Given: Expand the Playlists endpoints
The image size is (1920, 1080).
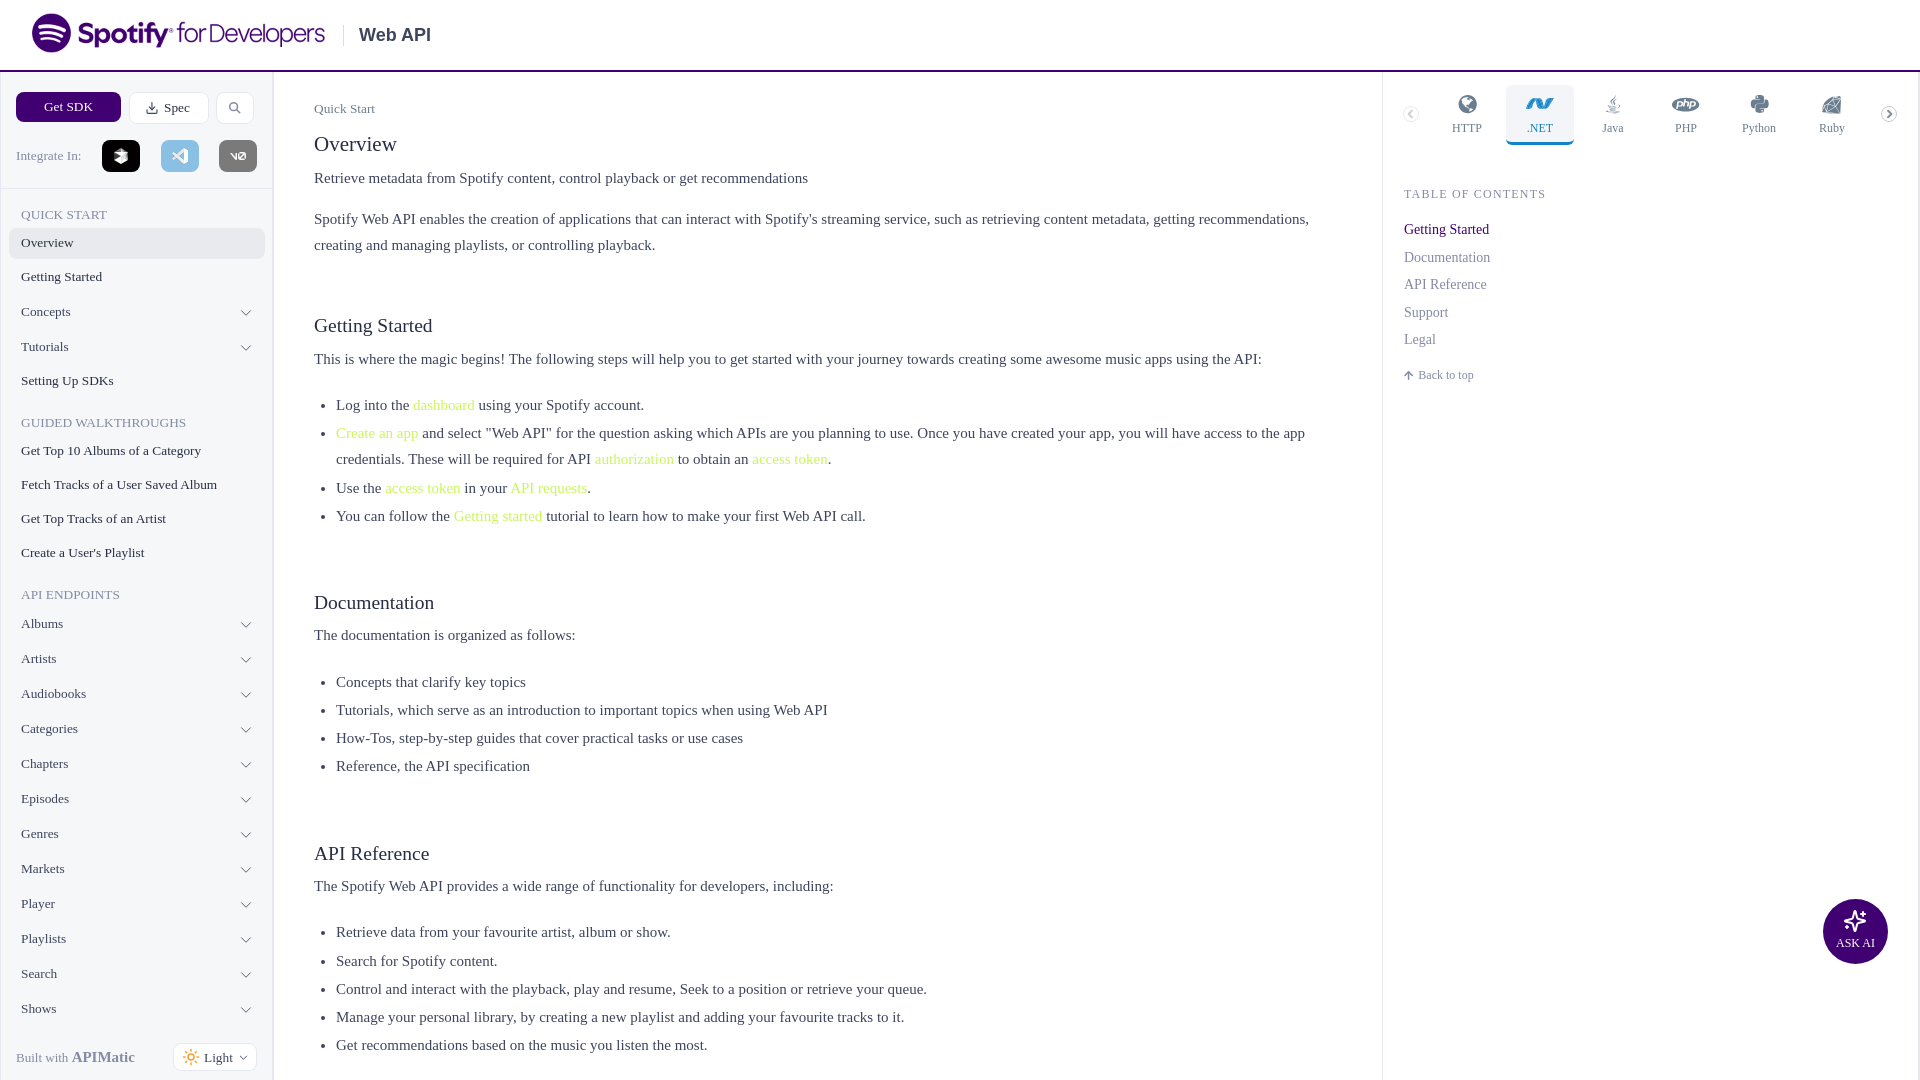Looking at the screenshot, I should pos(137,939).
